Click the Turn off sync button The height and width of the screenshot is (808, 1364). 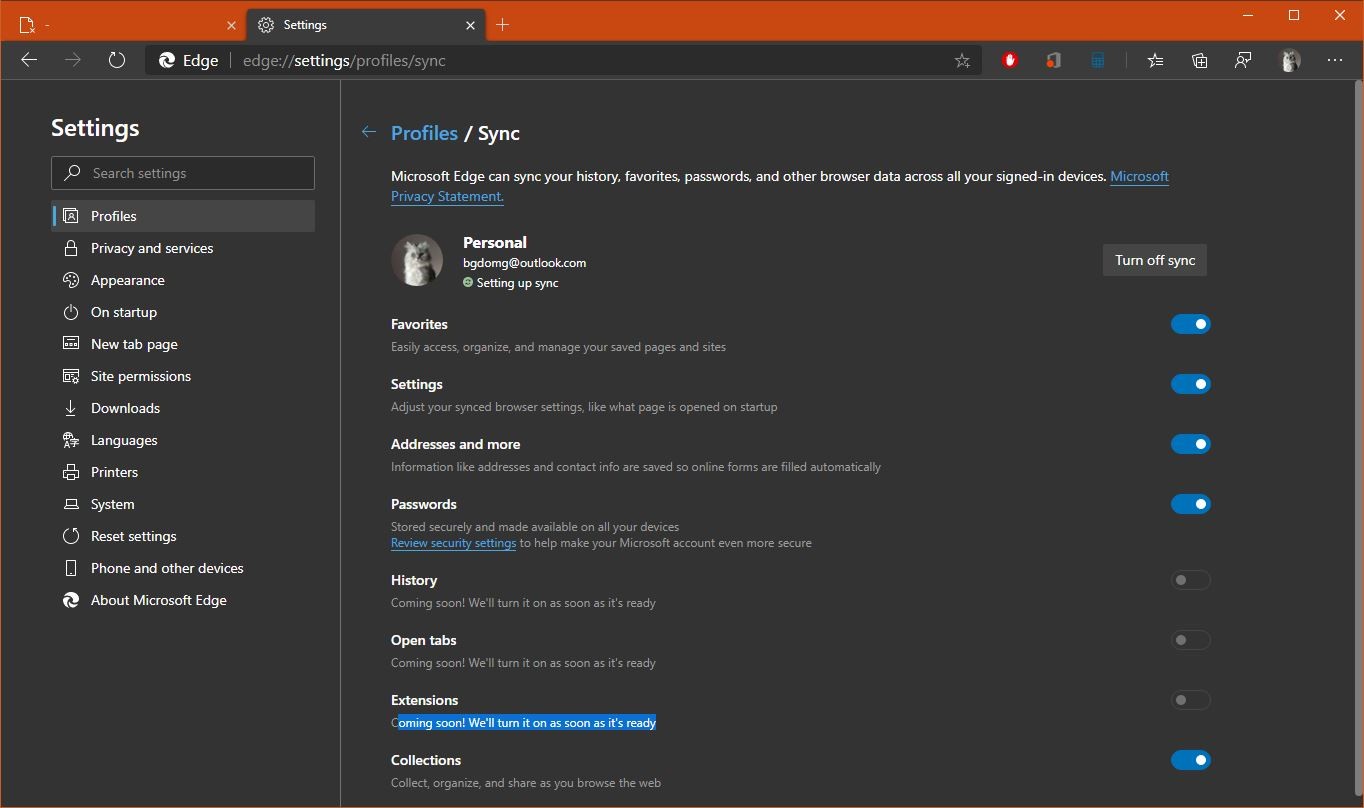pos(1155,260)
